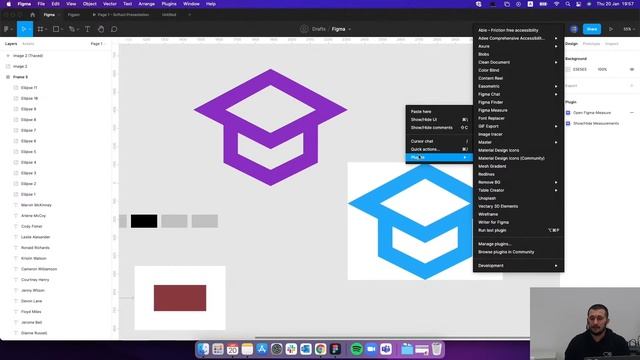Viewport: 640px width, 360px height.
Task: Open Spotify from the dock
Action: [x=356, y=349]
